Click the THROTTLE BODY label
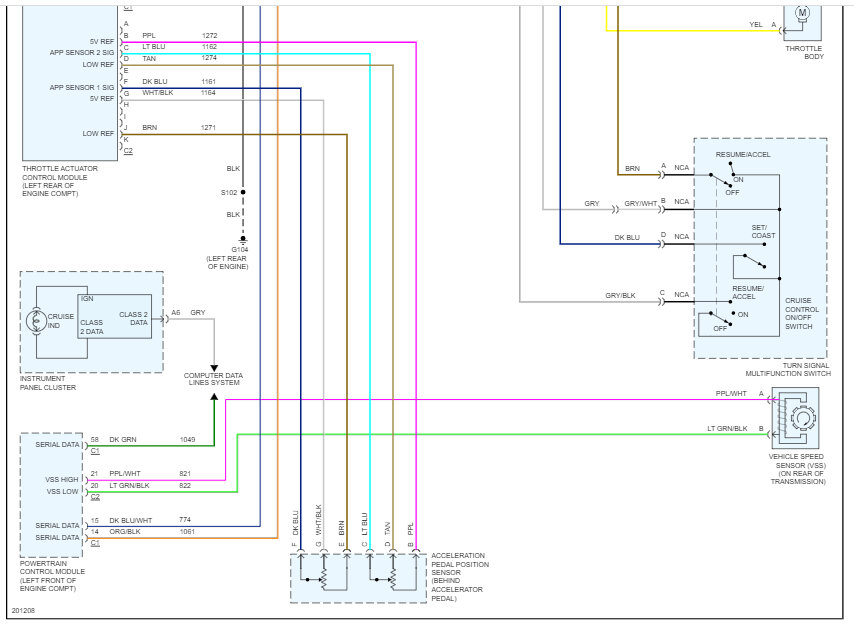Viewport: 854px width, 625px height. (804, 52)
